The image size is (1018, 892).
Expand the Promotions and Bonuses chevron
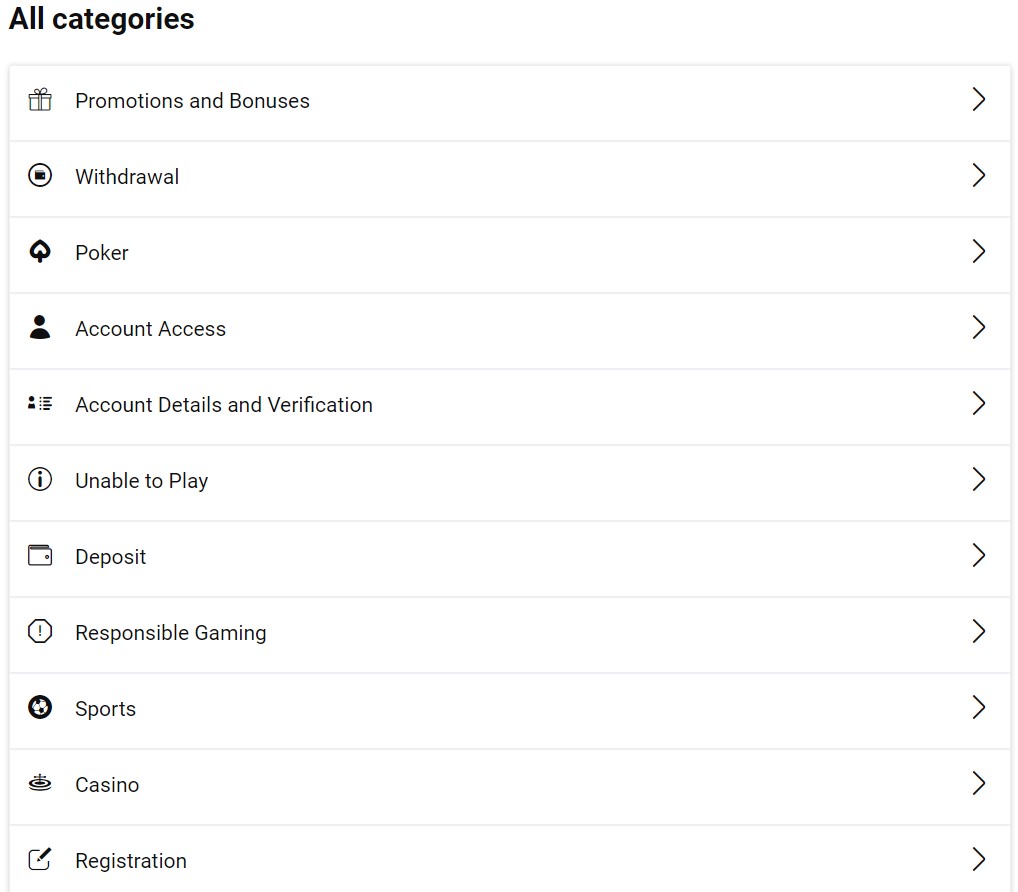point(979,100)
